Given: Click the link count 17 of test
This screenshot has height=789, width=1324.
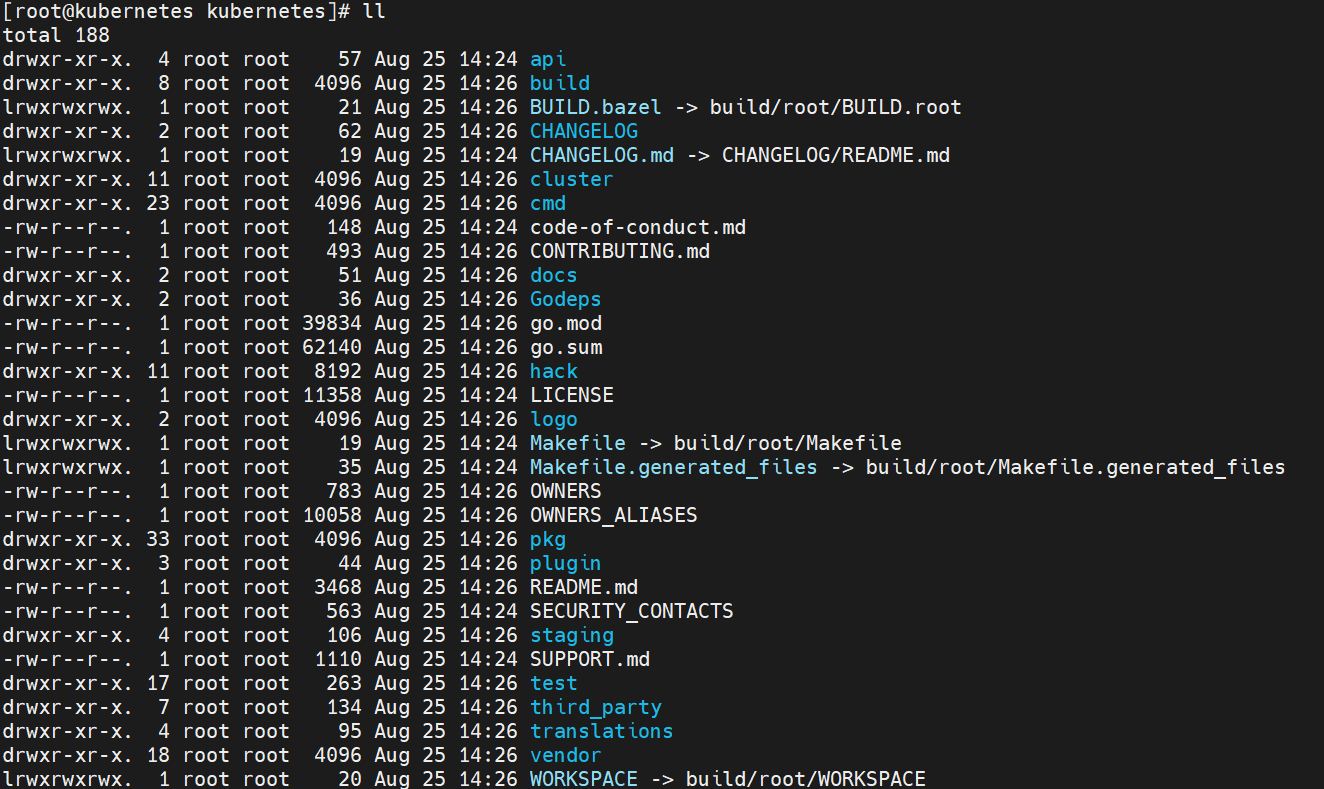Looking at the screenshot, I should 158,683.
